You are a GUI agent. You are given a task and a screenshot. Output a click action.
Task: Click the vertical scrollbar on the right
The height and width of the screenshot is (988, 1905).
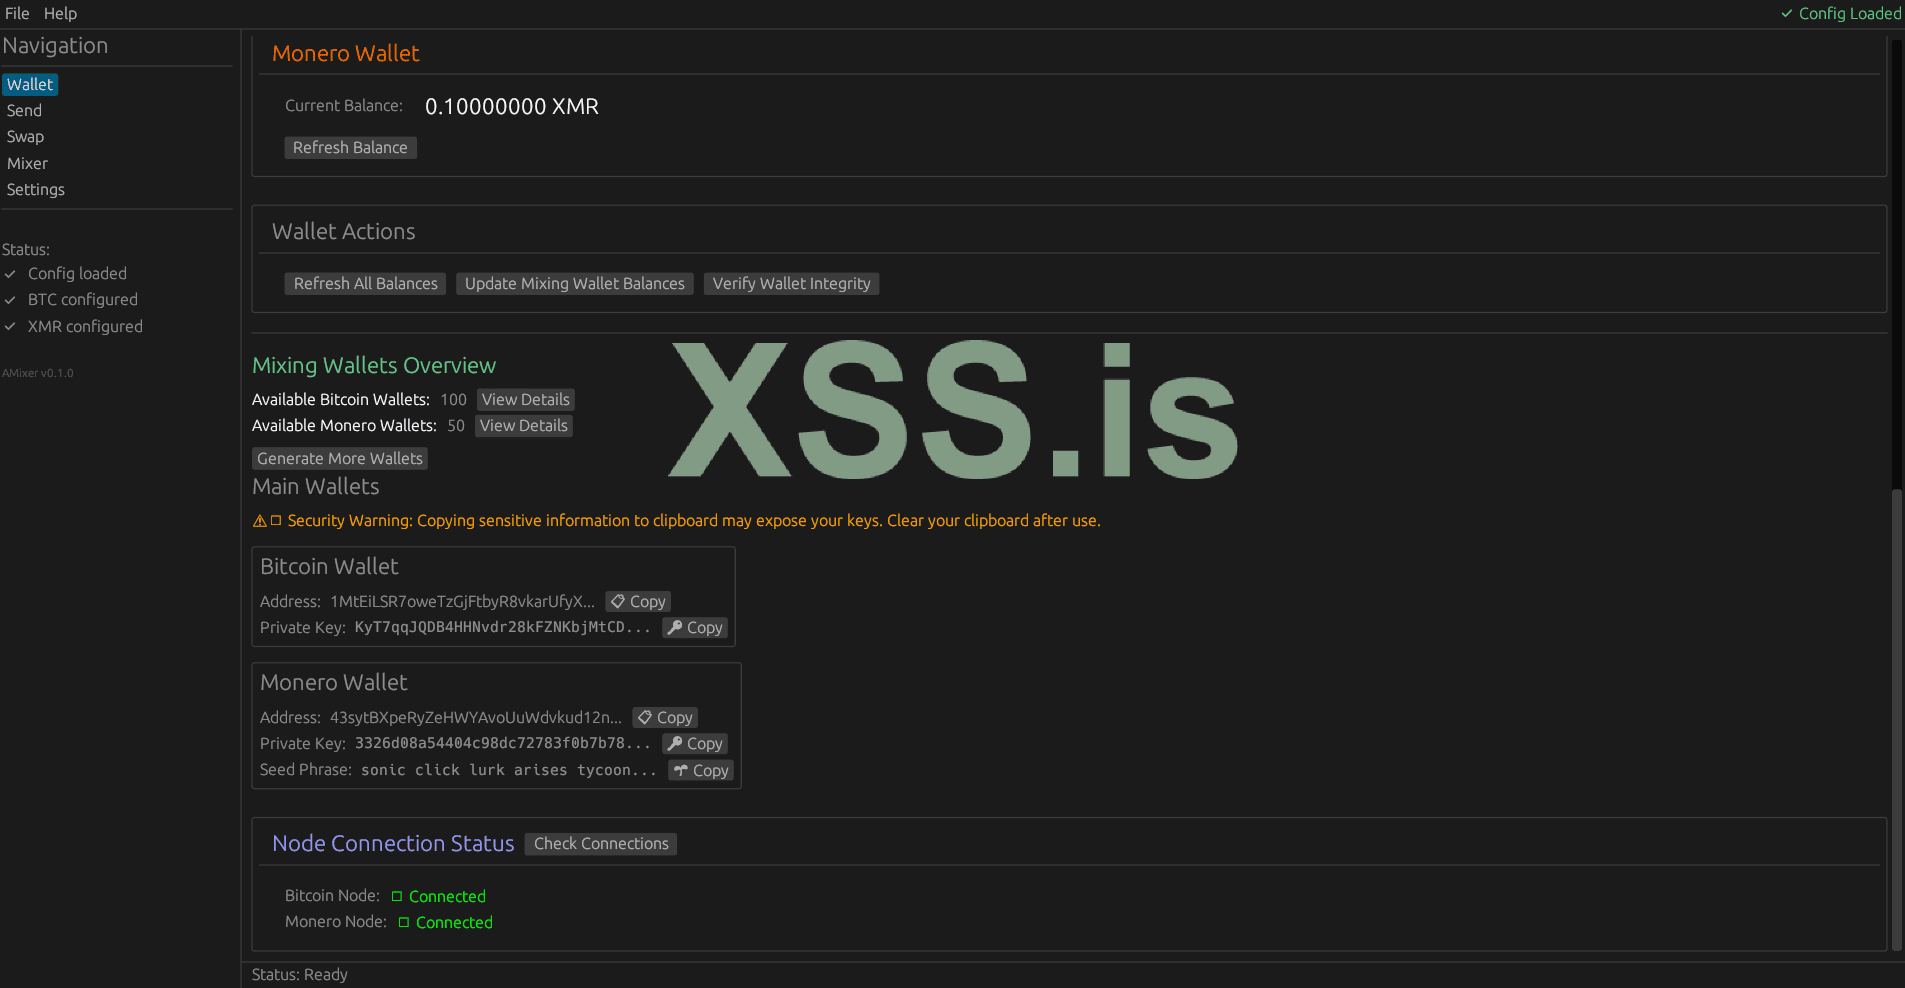point(1896,720)
